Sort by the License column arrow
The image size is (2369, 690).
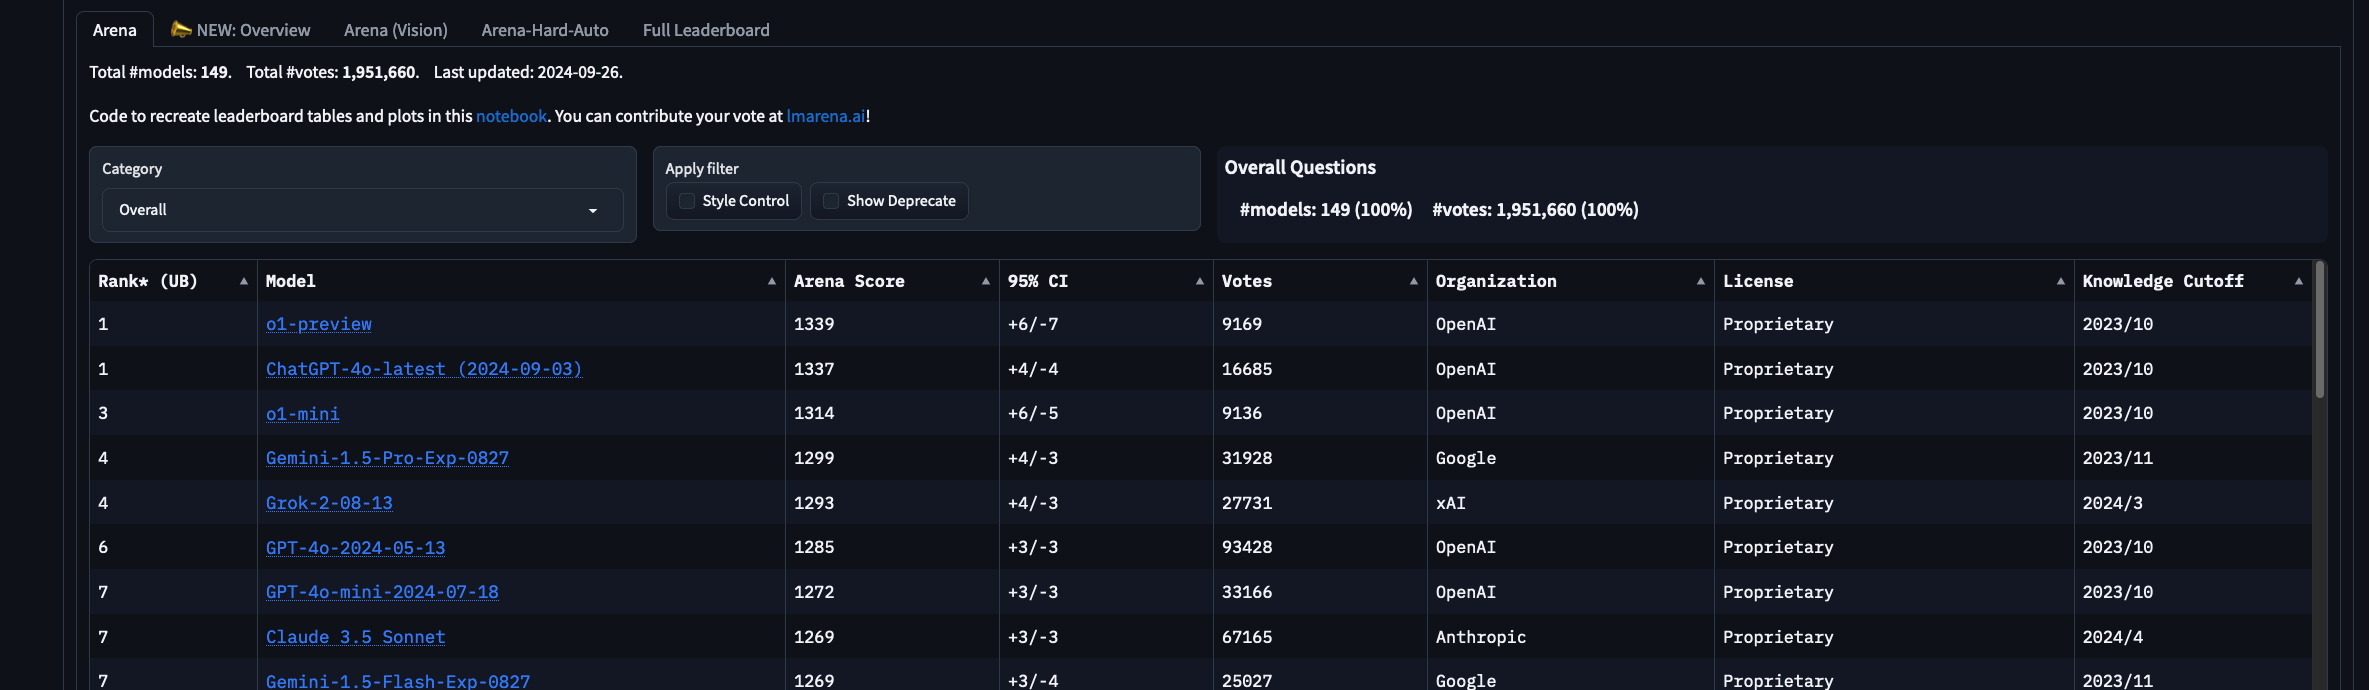pyautogui.click(x=2060, y=281)
